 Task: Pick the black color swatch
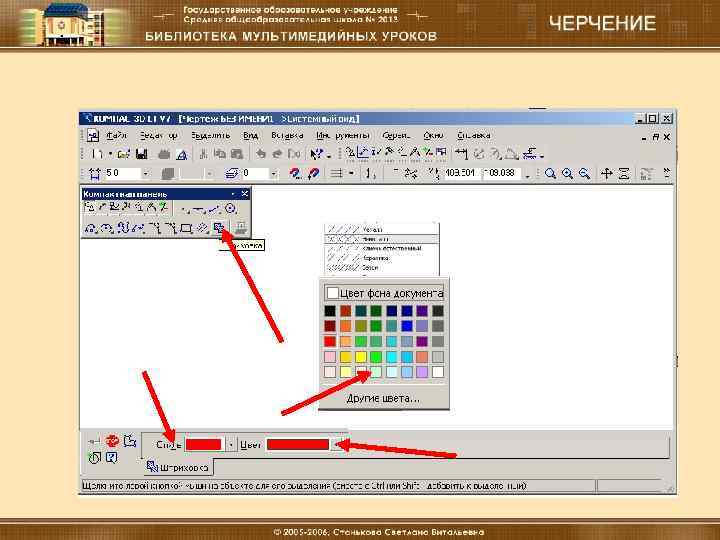[330, 311]
